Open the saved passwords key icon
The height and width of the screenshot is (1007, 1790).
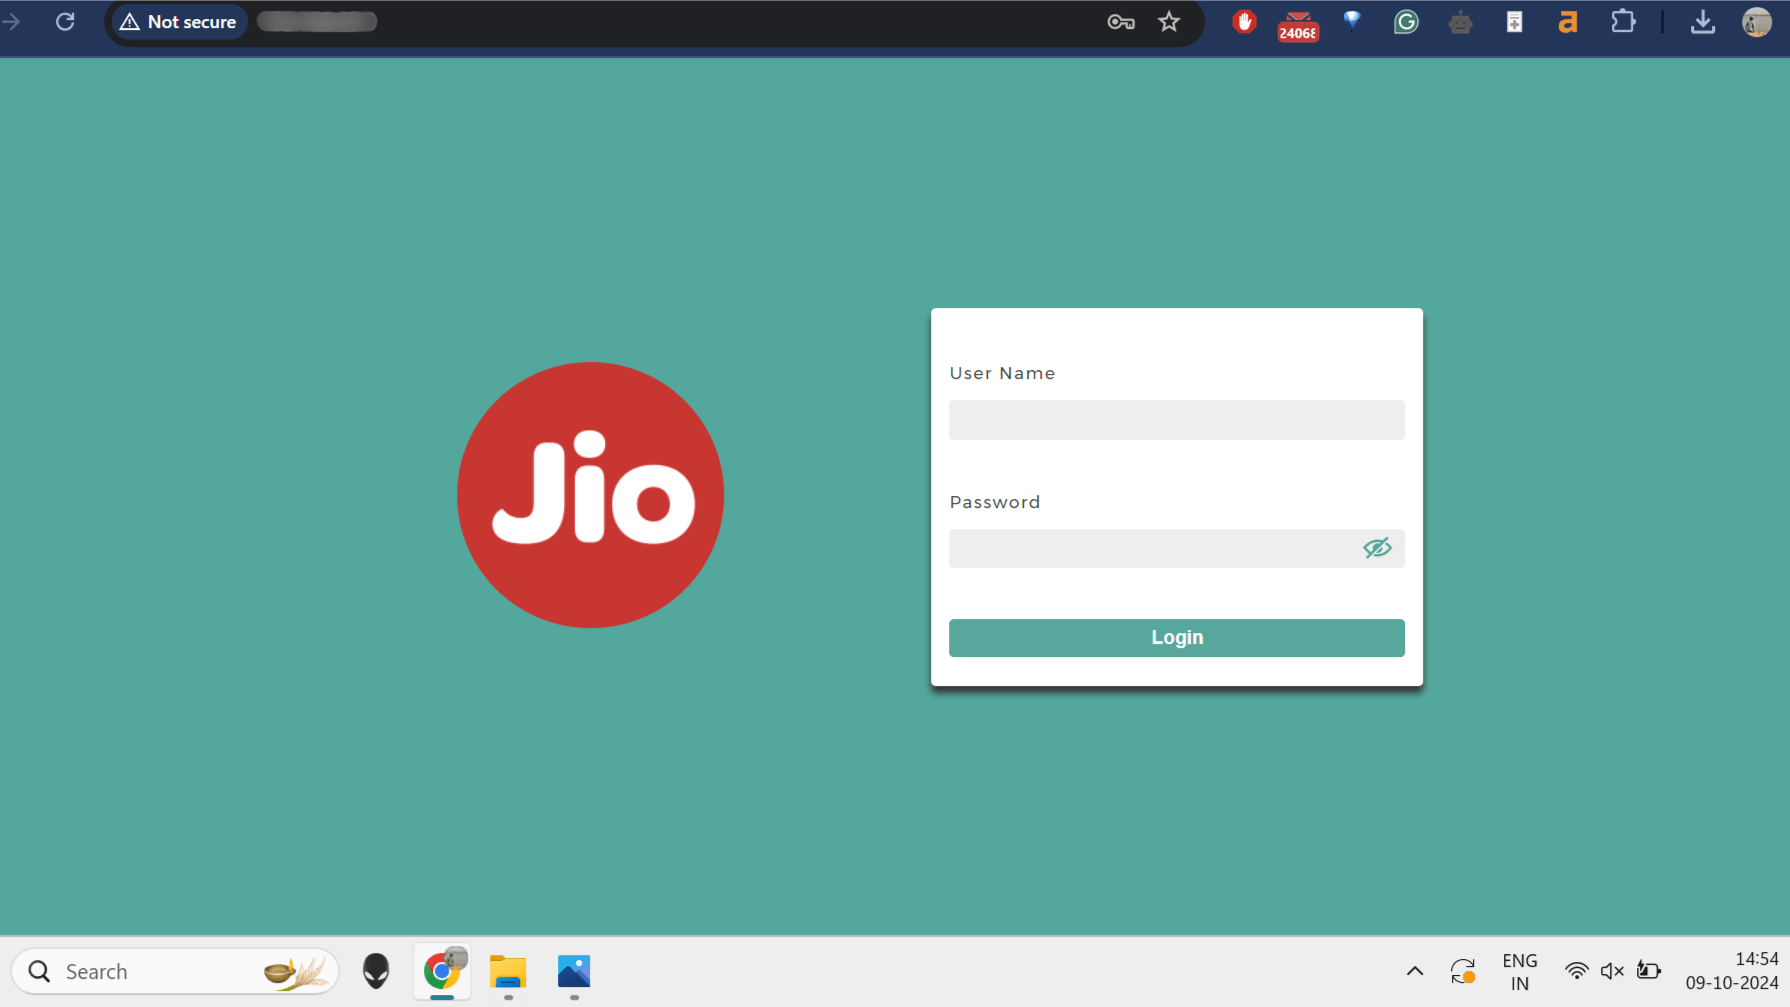point(1121,22)
